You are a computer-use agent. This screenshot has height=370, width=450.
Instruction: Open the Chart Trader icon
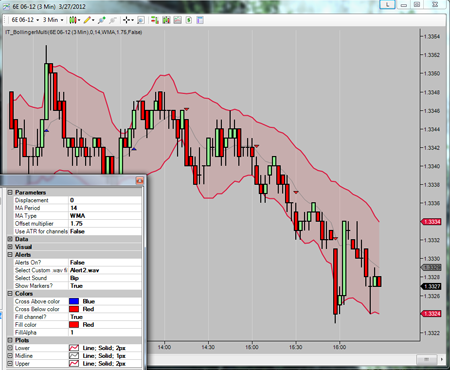(x=155, y=20)
